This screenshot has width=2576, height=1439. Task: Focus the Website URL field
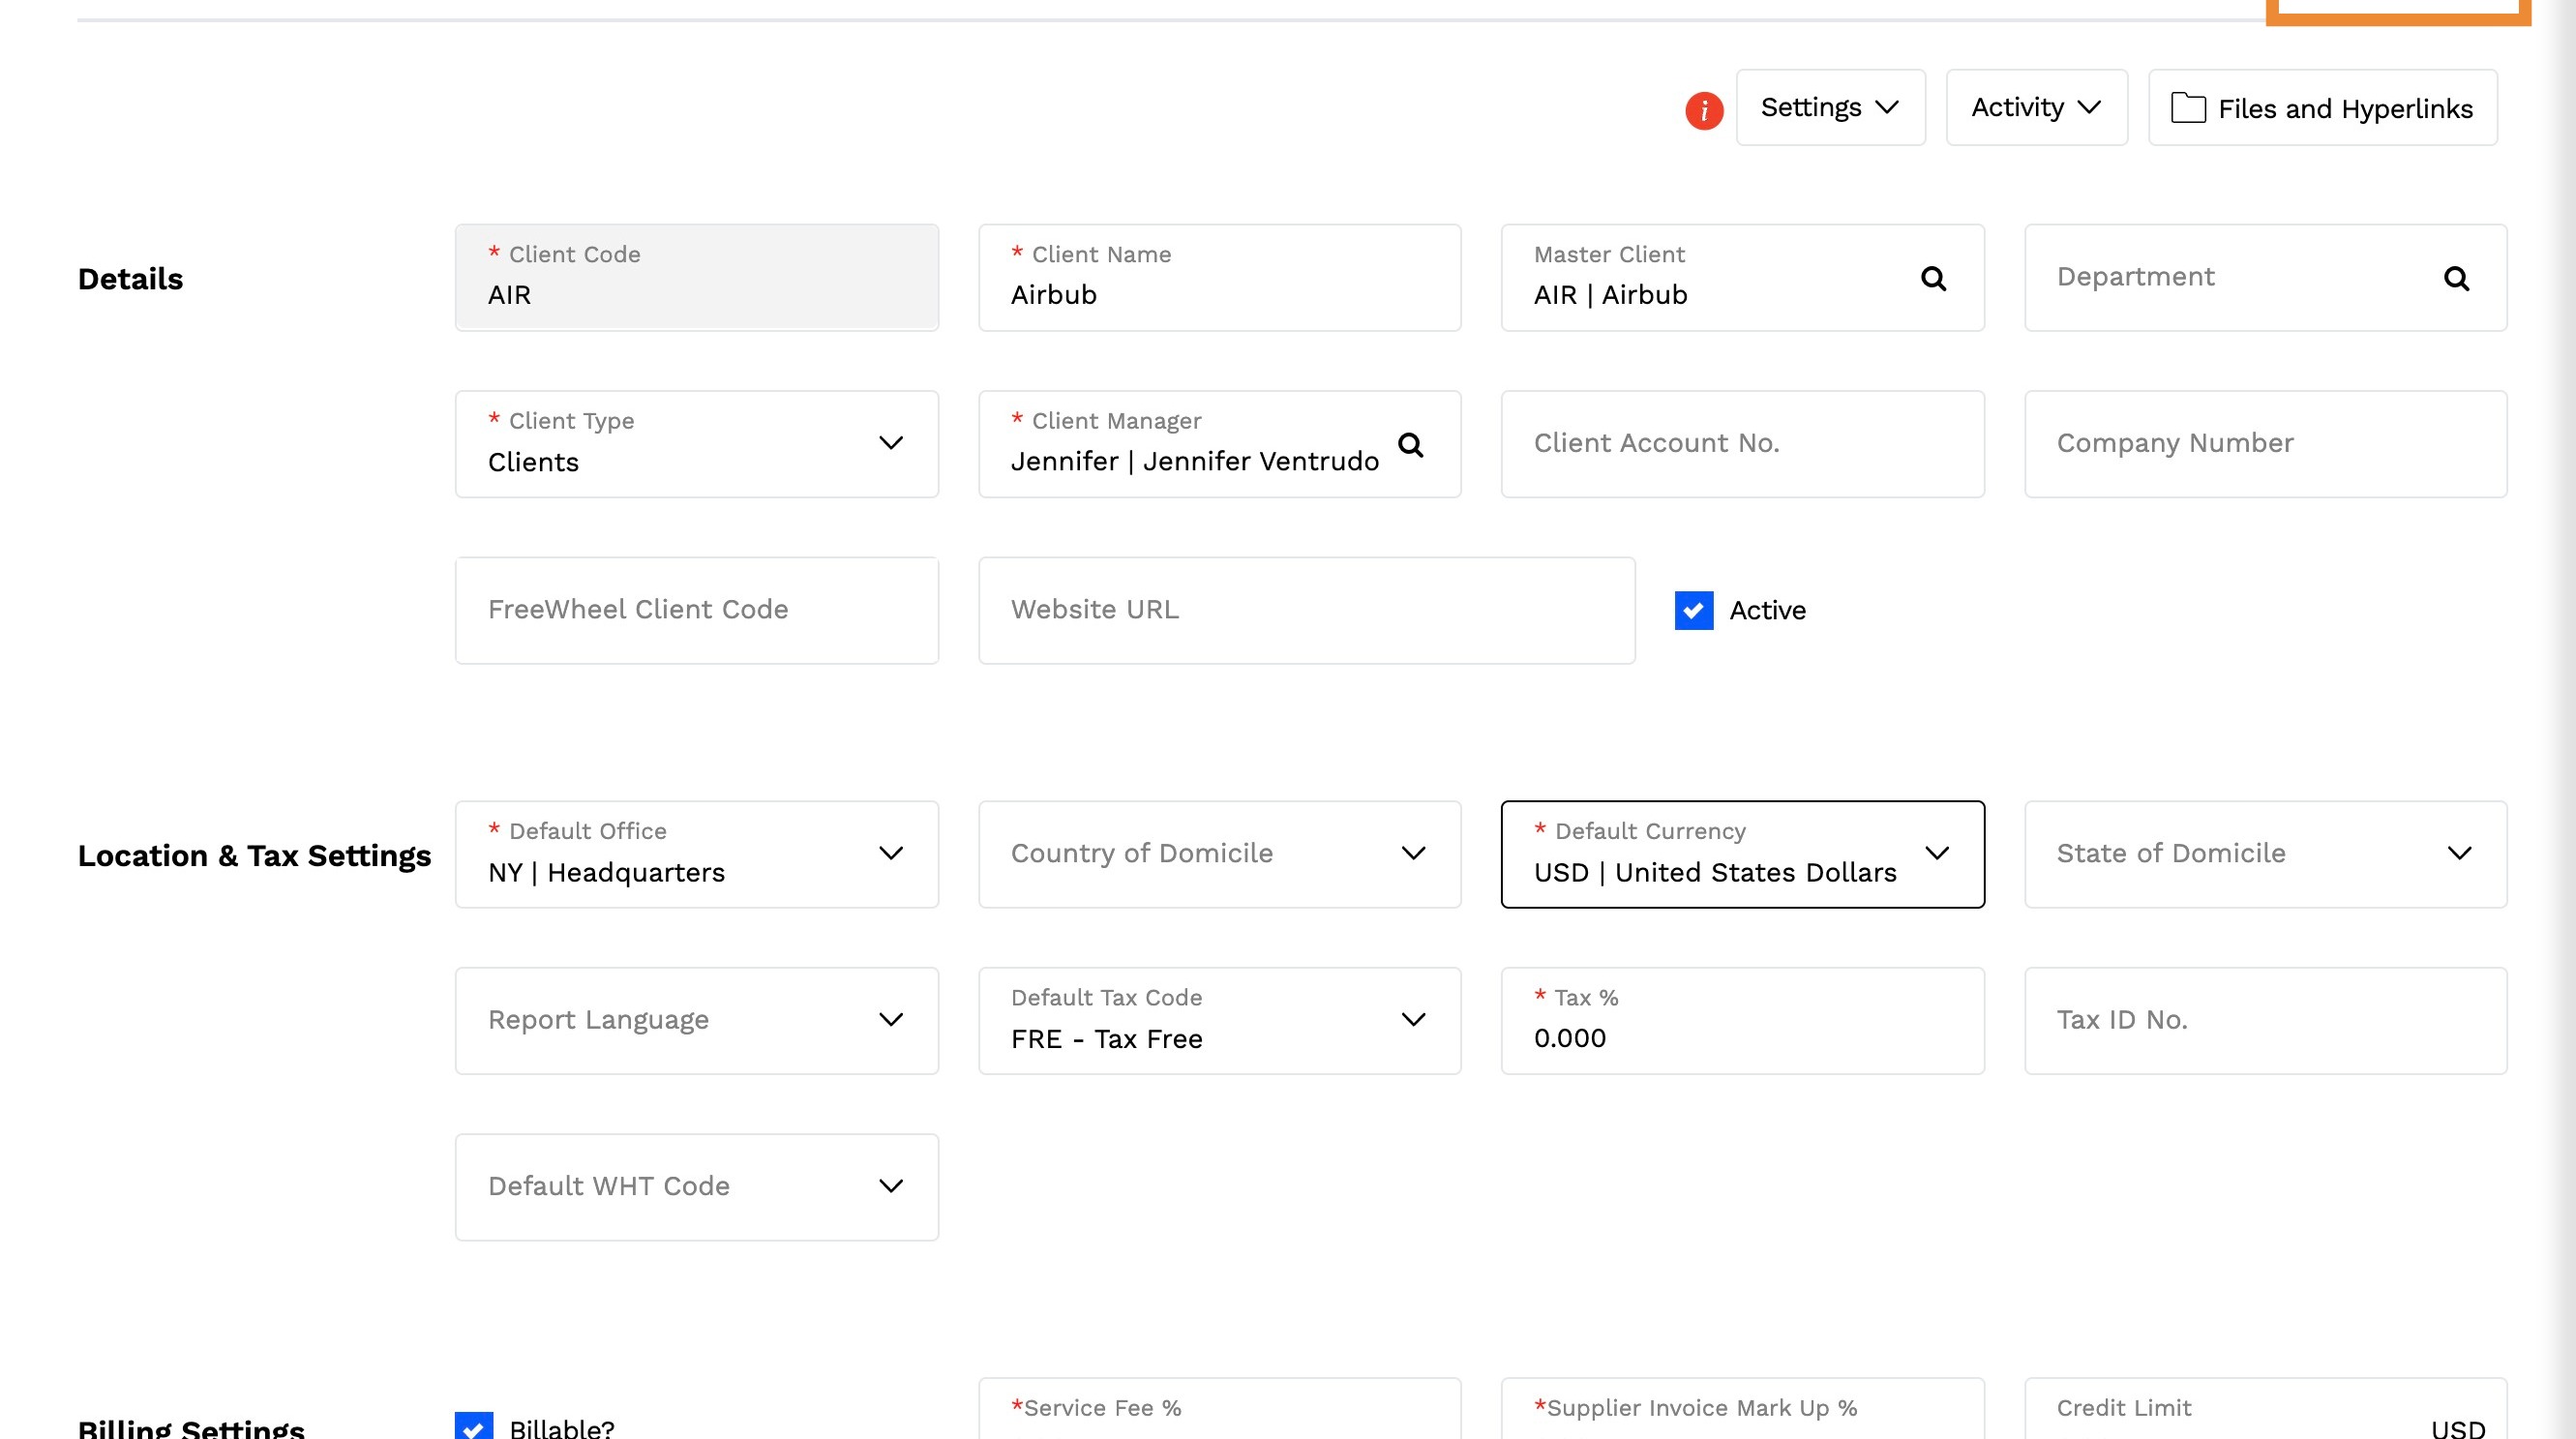1307,610
